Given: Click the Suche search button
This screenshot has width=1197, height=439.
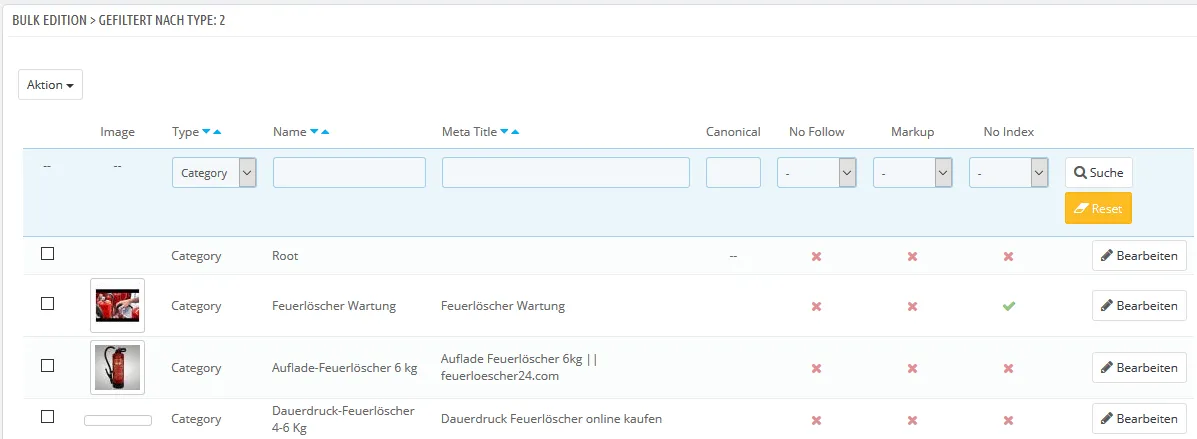Looking at the screenshot, I should pyautogui.click(x=1099, y=173).
